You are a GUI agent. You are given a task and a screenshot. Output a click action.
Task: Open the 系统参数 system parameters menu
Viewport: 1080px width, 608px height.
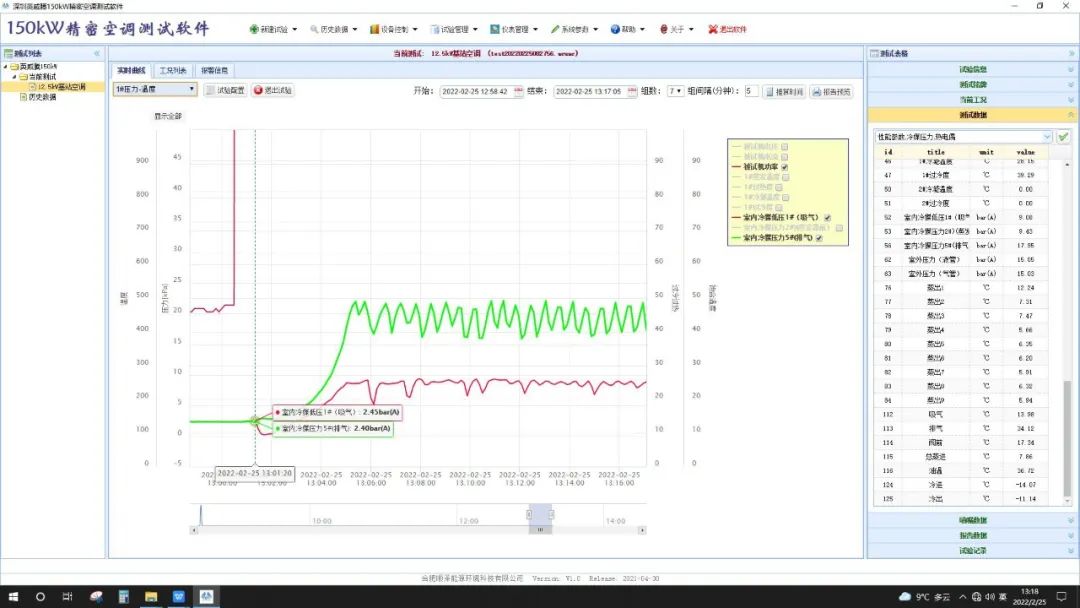(574, 30)
